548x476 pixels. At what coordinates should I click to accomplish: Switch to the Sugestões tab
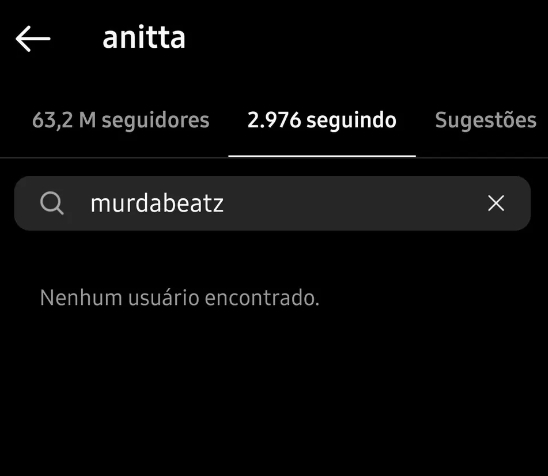486,120
